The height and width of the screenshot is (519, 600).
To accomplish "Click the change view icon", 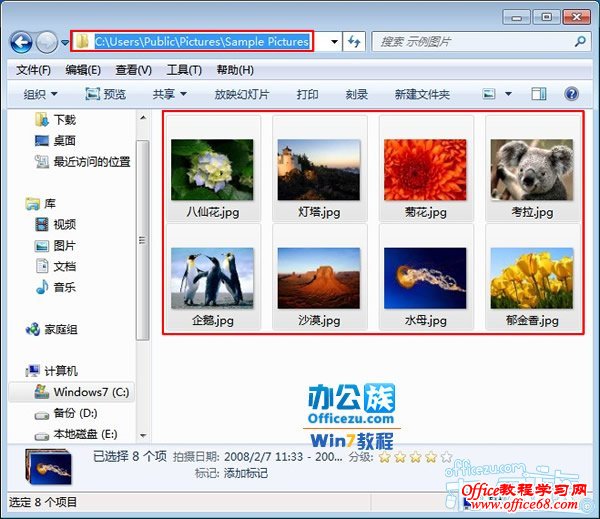I will (489, 94).
